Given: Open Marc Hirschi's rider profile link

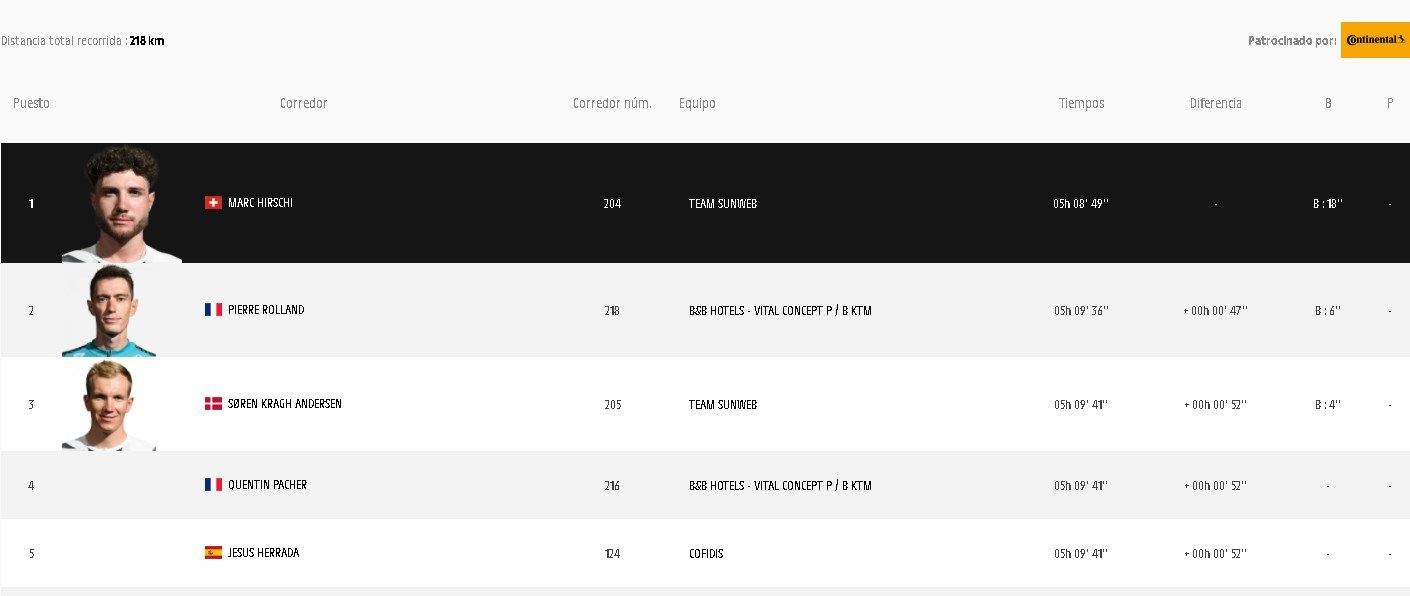Looking at the screenshot, I should pyautogui.click(x=260, y=203).
